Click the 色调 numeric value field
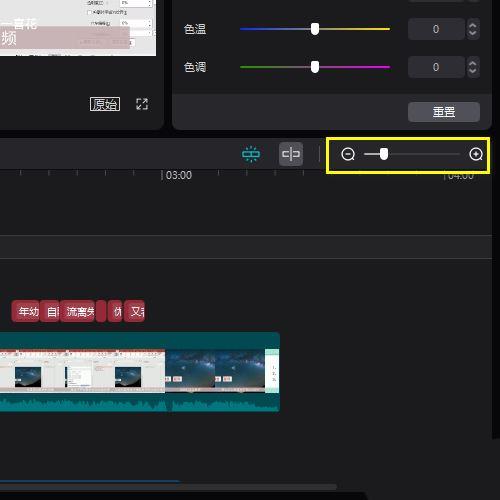The image size is (500, 500). [x=436, y=67]
